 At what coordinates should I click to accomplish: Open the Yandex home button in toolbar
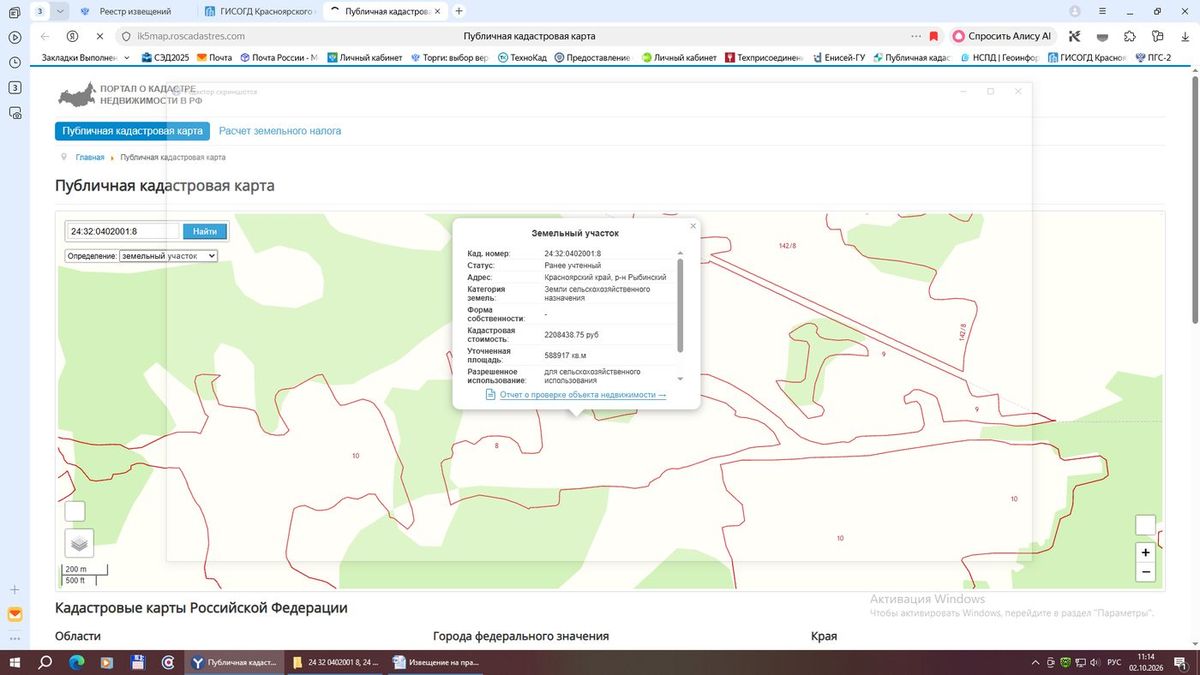(72, 36)
